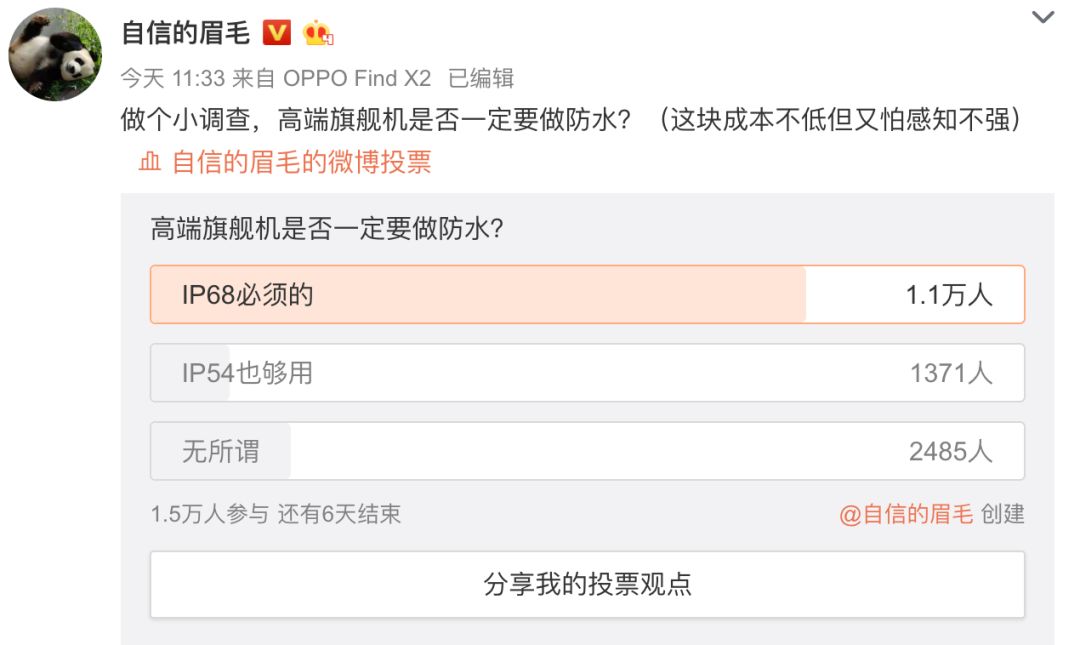
Task: Open the panda profile avatar
Action: tap(55, 57)
